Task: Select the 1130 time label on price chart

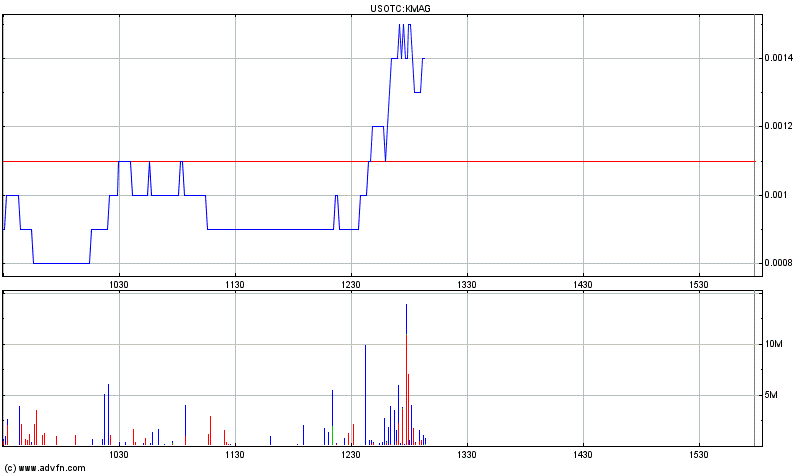Action: (x=235, y=285)
